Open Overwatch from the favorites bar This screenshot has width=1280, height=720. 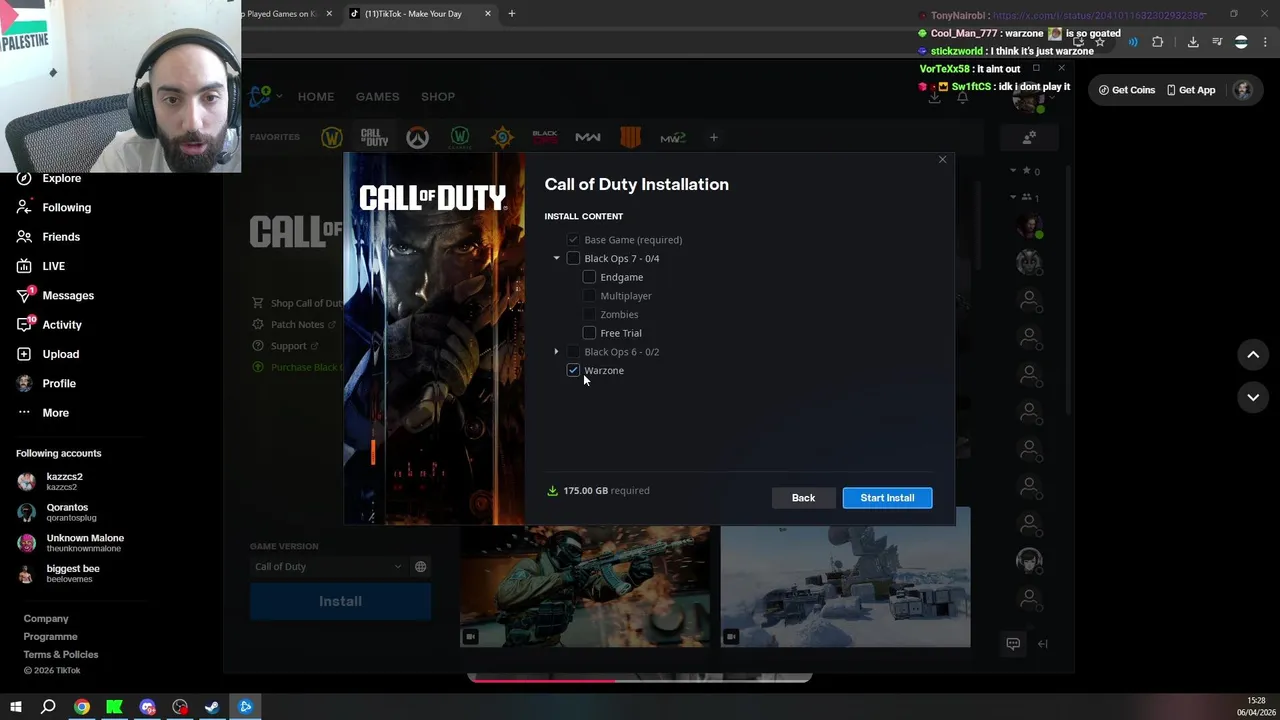[x=417, y=138]
